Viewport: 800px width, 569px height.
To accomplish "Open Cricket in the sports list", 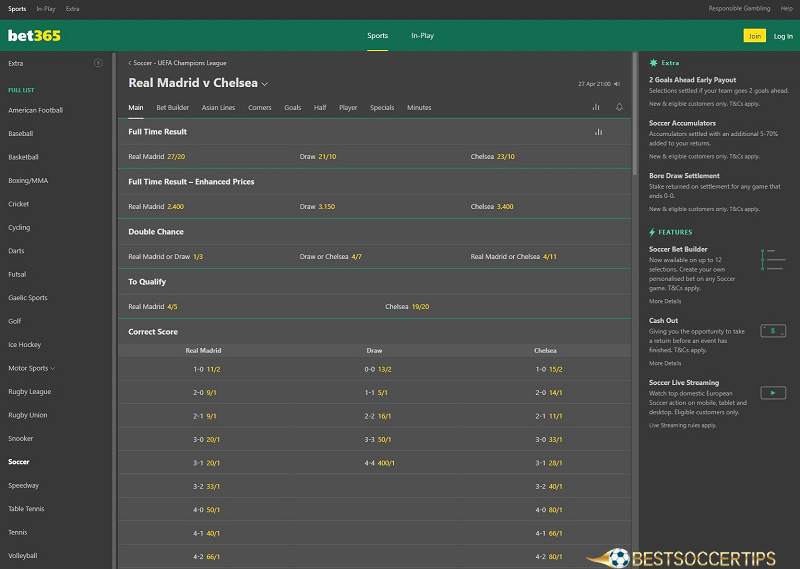I will pyautogui.click(x=18, y=204).
